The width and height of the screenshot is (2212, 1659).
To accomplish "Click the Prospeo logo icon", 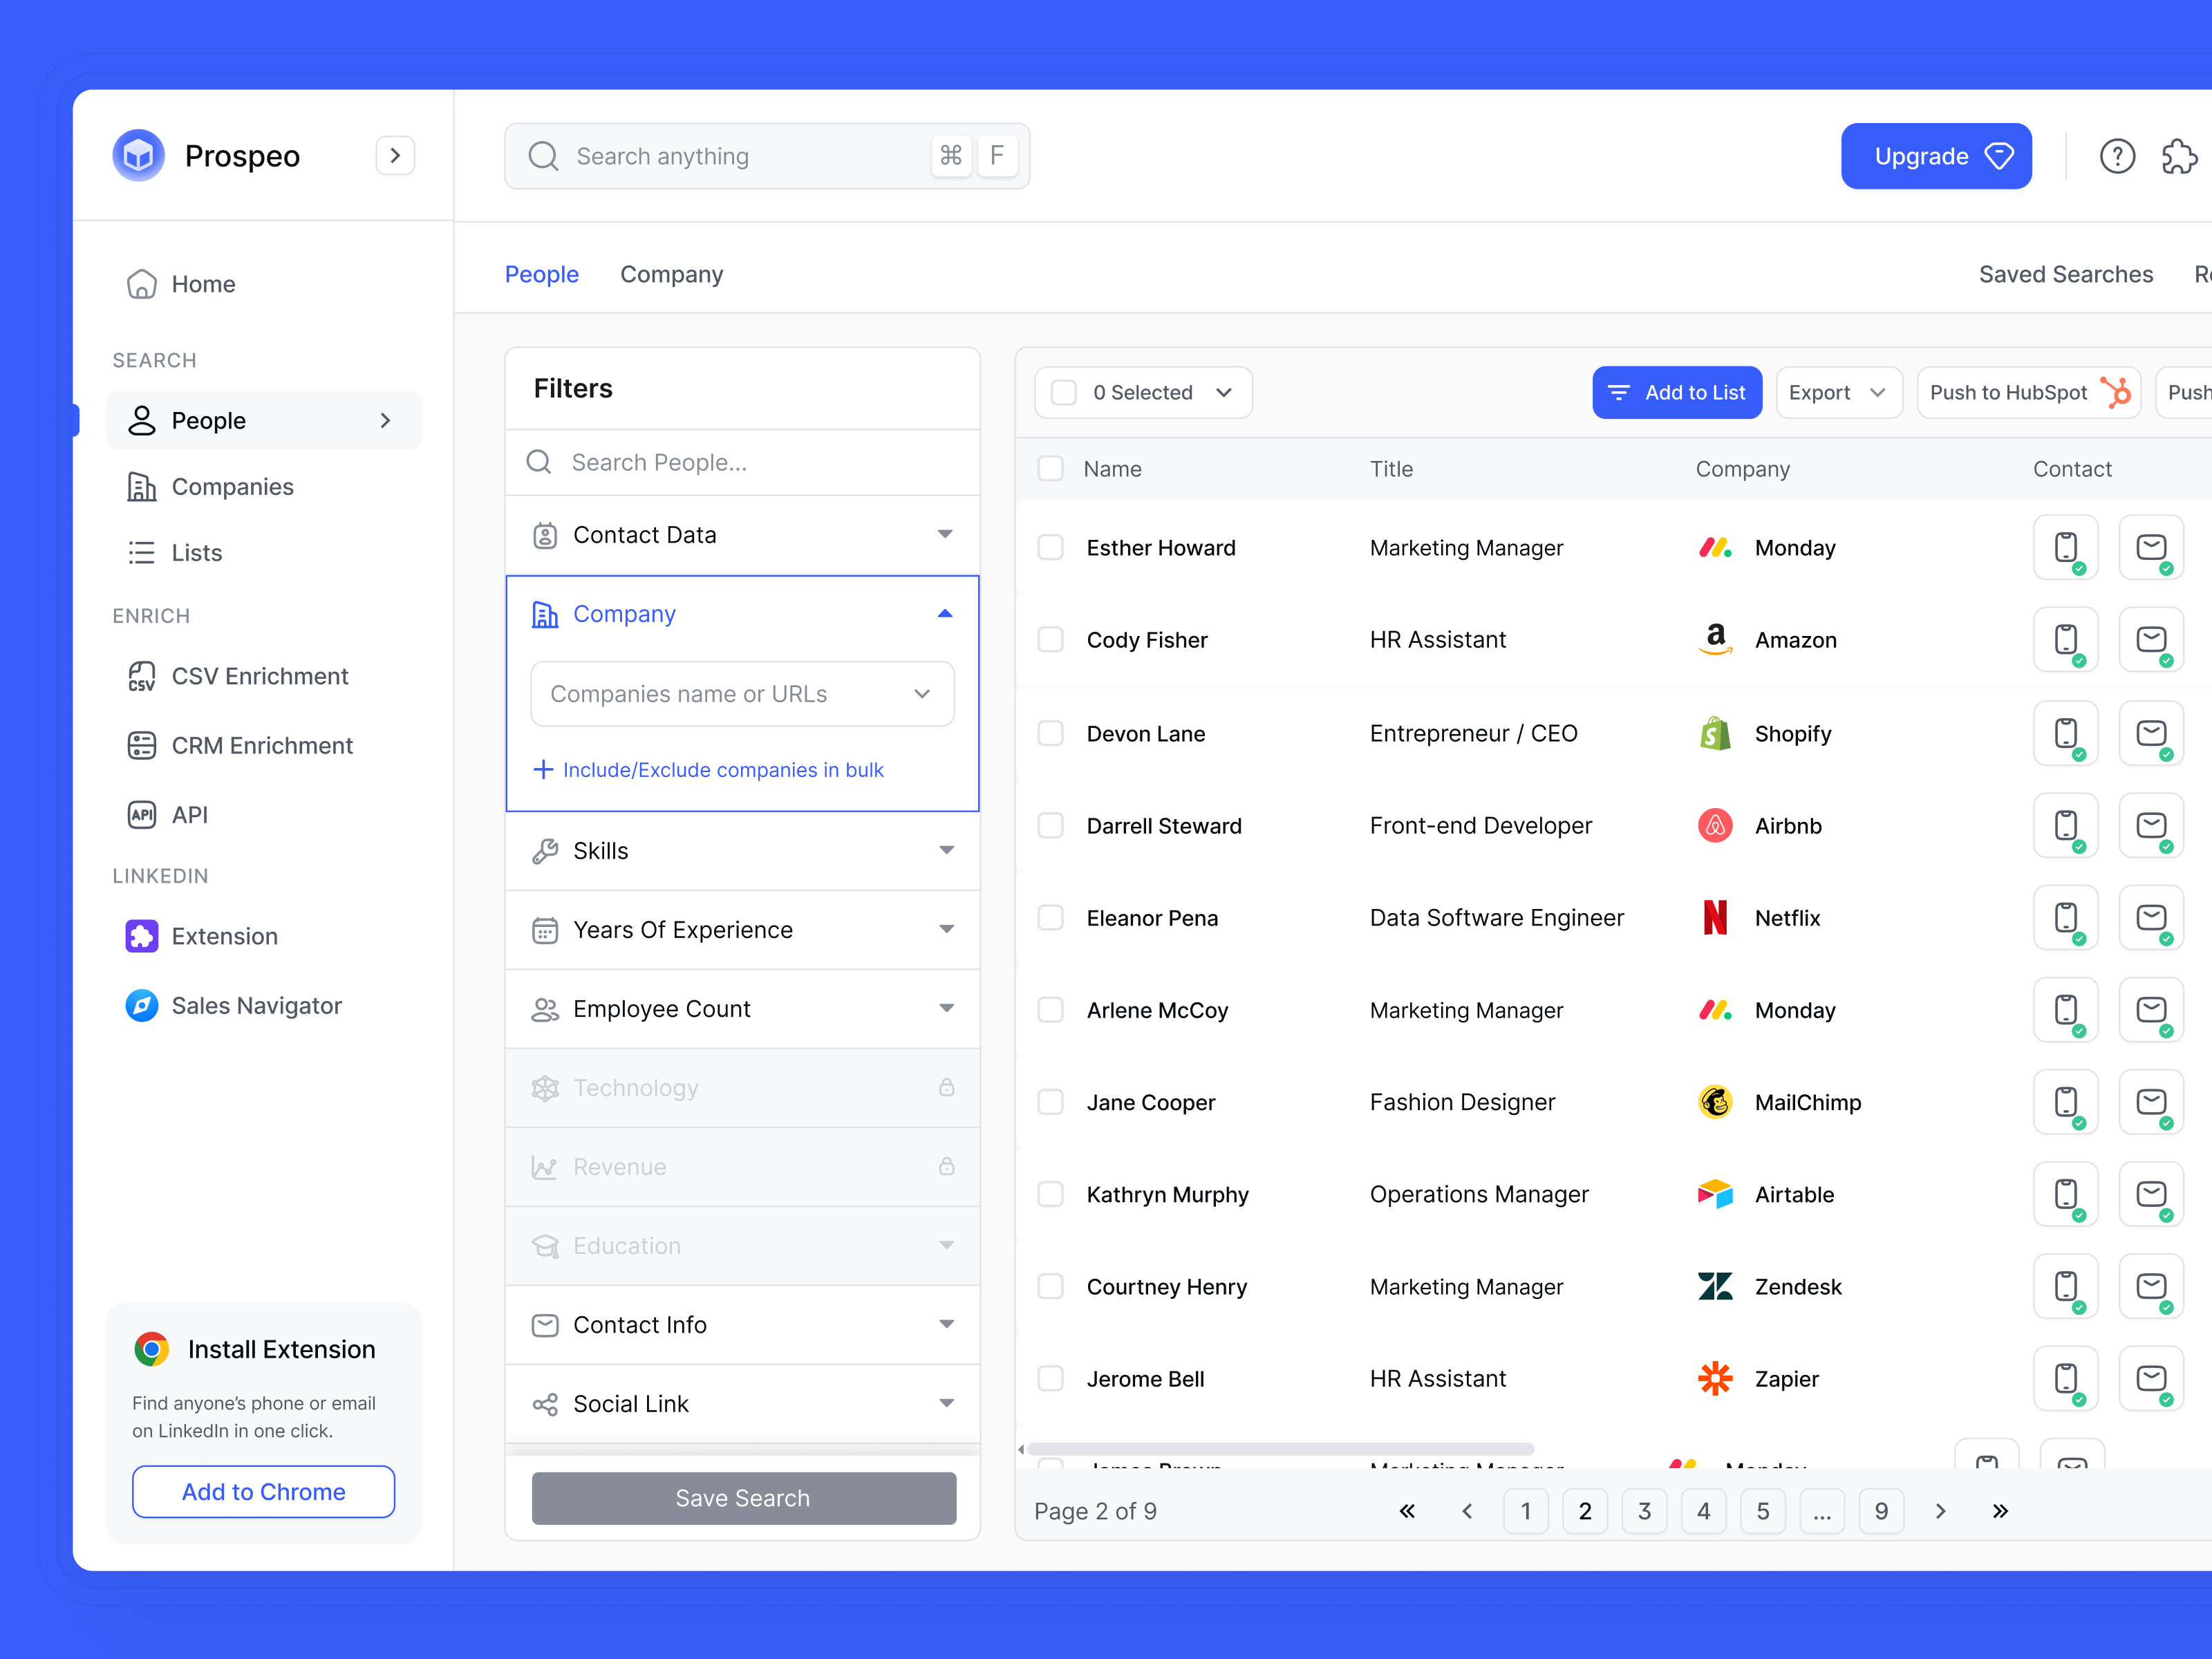I will pos(138,155).
